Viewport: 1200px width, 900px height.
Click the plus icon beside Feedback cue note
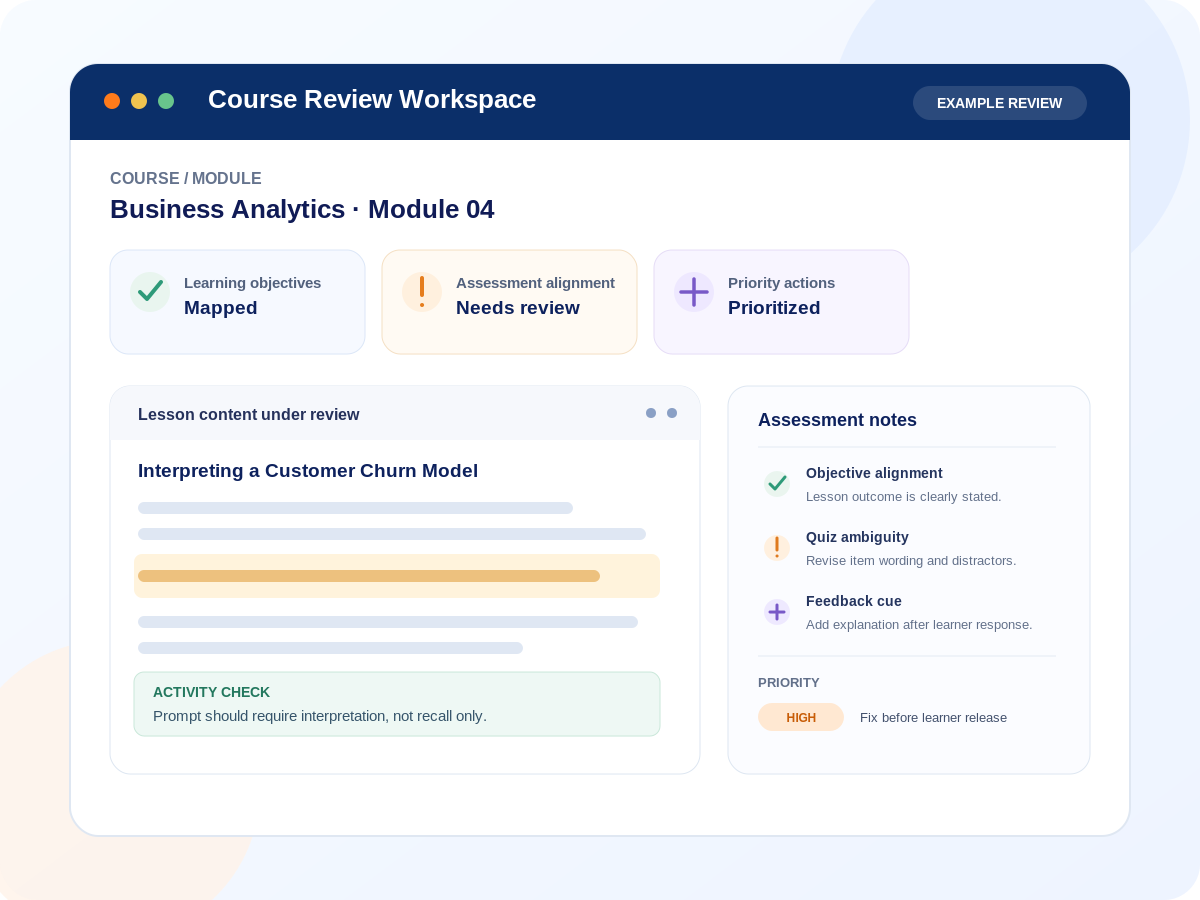[777, 612]
